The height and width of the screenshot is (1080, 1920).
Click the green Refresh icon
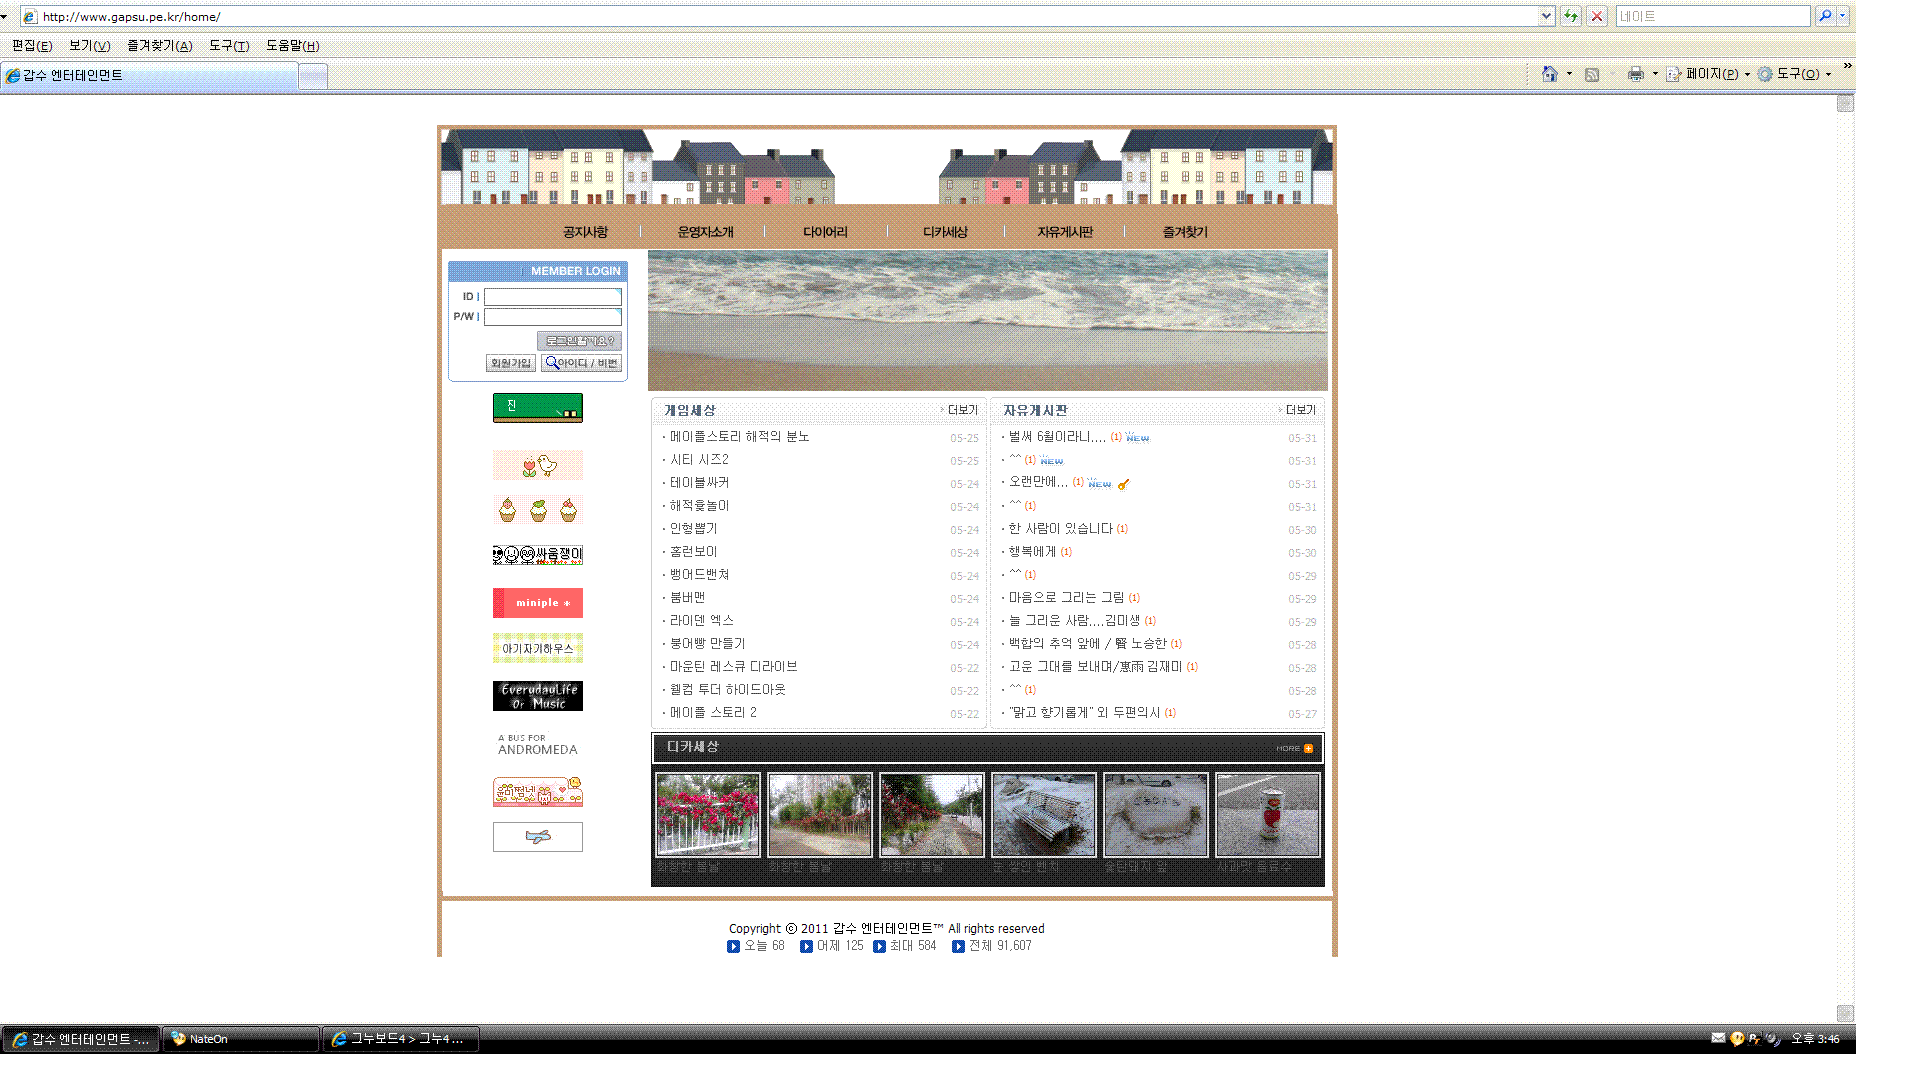[x=1571, y=16]
